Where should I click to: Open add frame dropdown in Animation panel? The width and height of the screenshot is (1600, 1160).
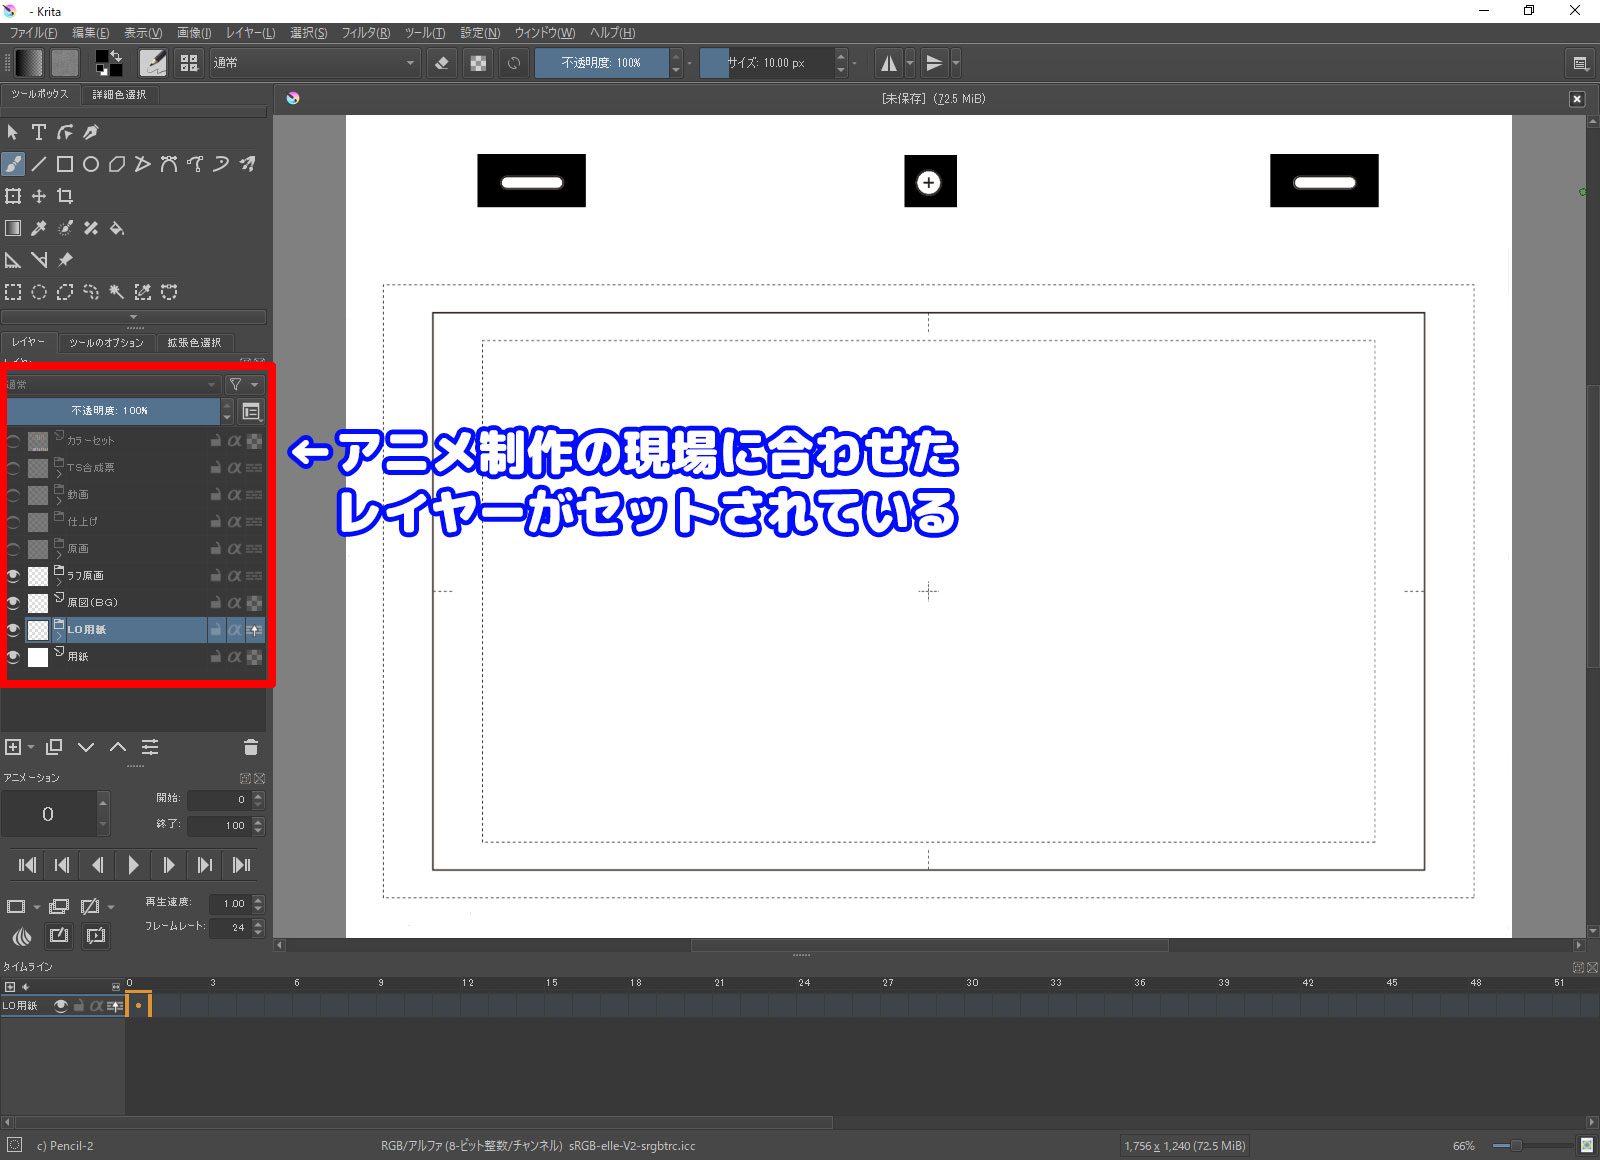tap(37, 907)
